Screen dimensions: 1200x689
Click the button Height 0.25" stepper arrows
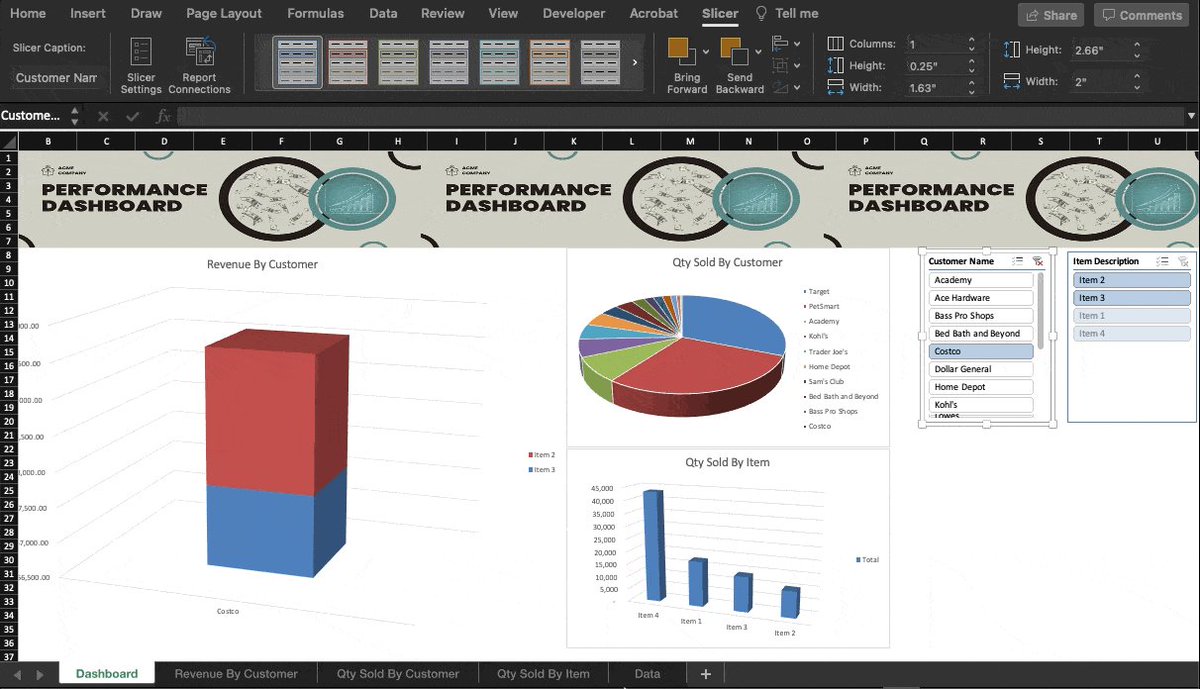[x=971, y=66]
